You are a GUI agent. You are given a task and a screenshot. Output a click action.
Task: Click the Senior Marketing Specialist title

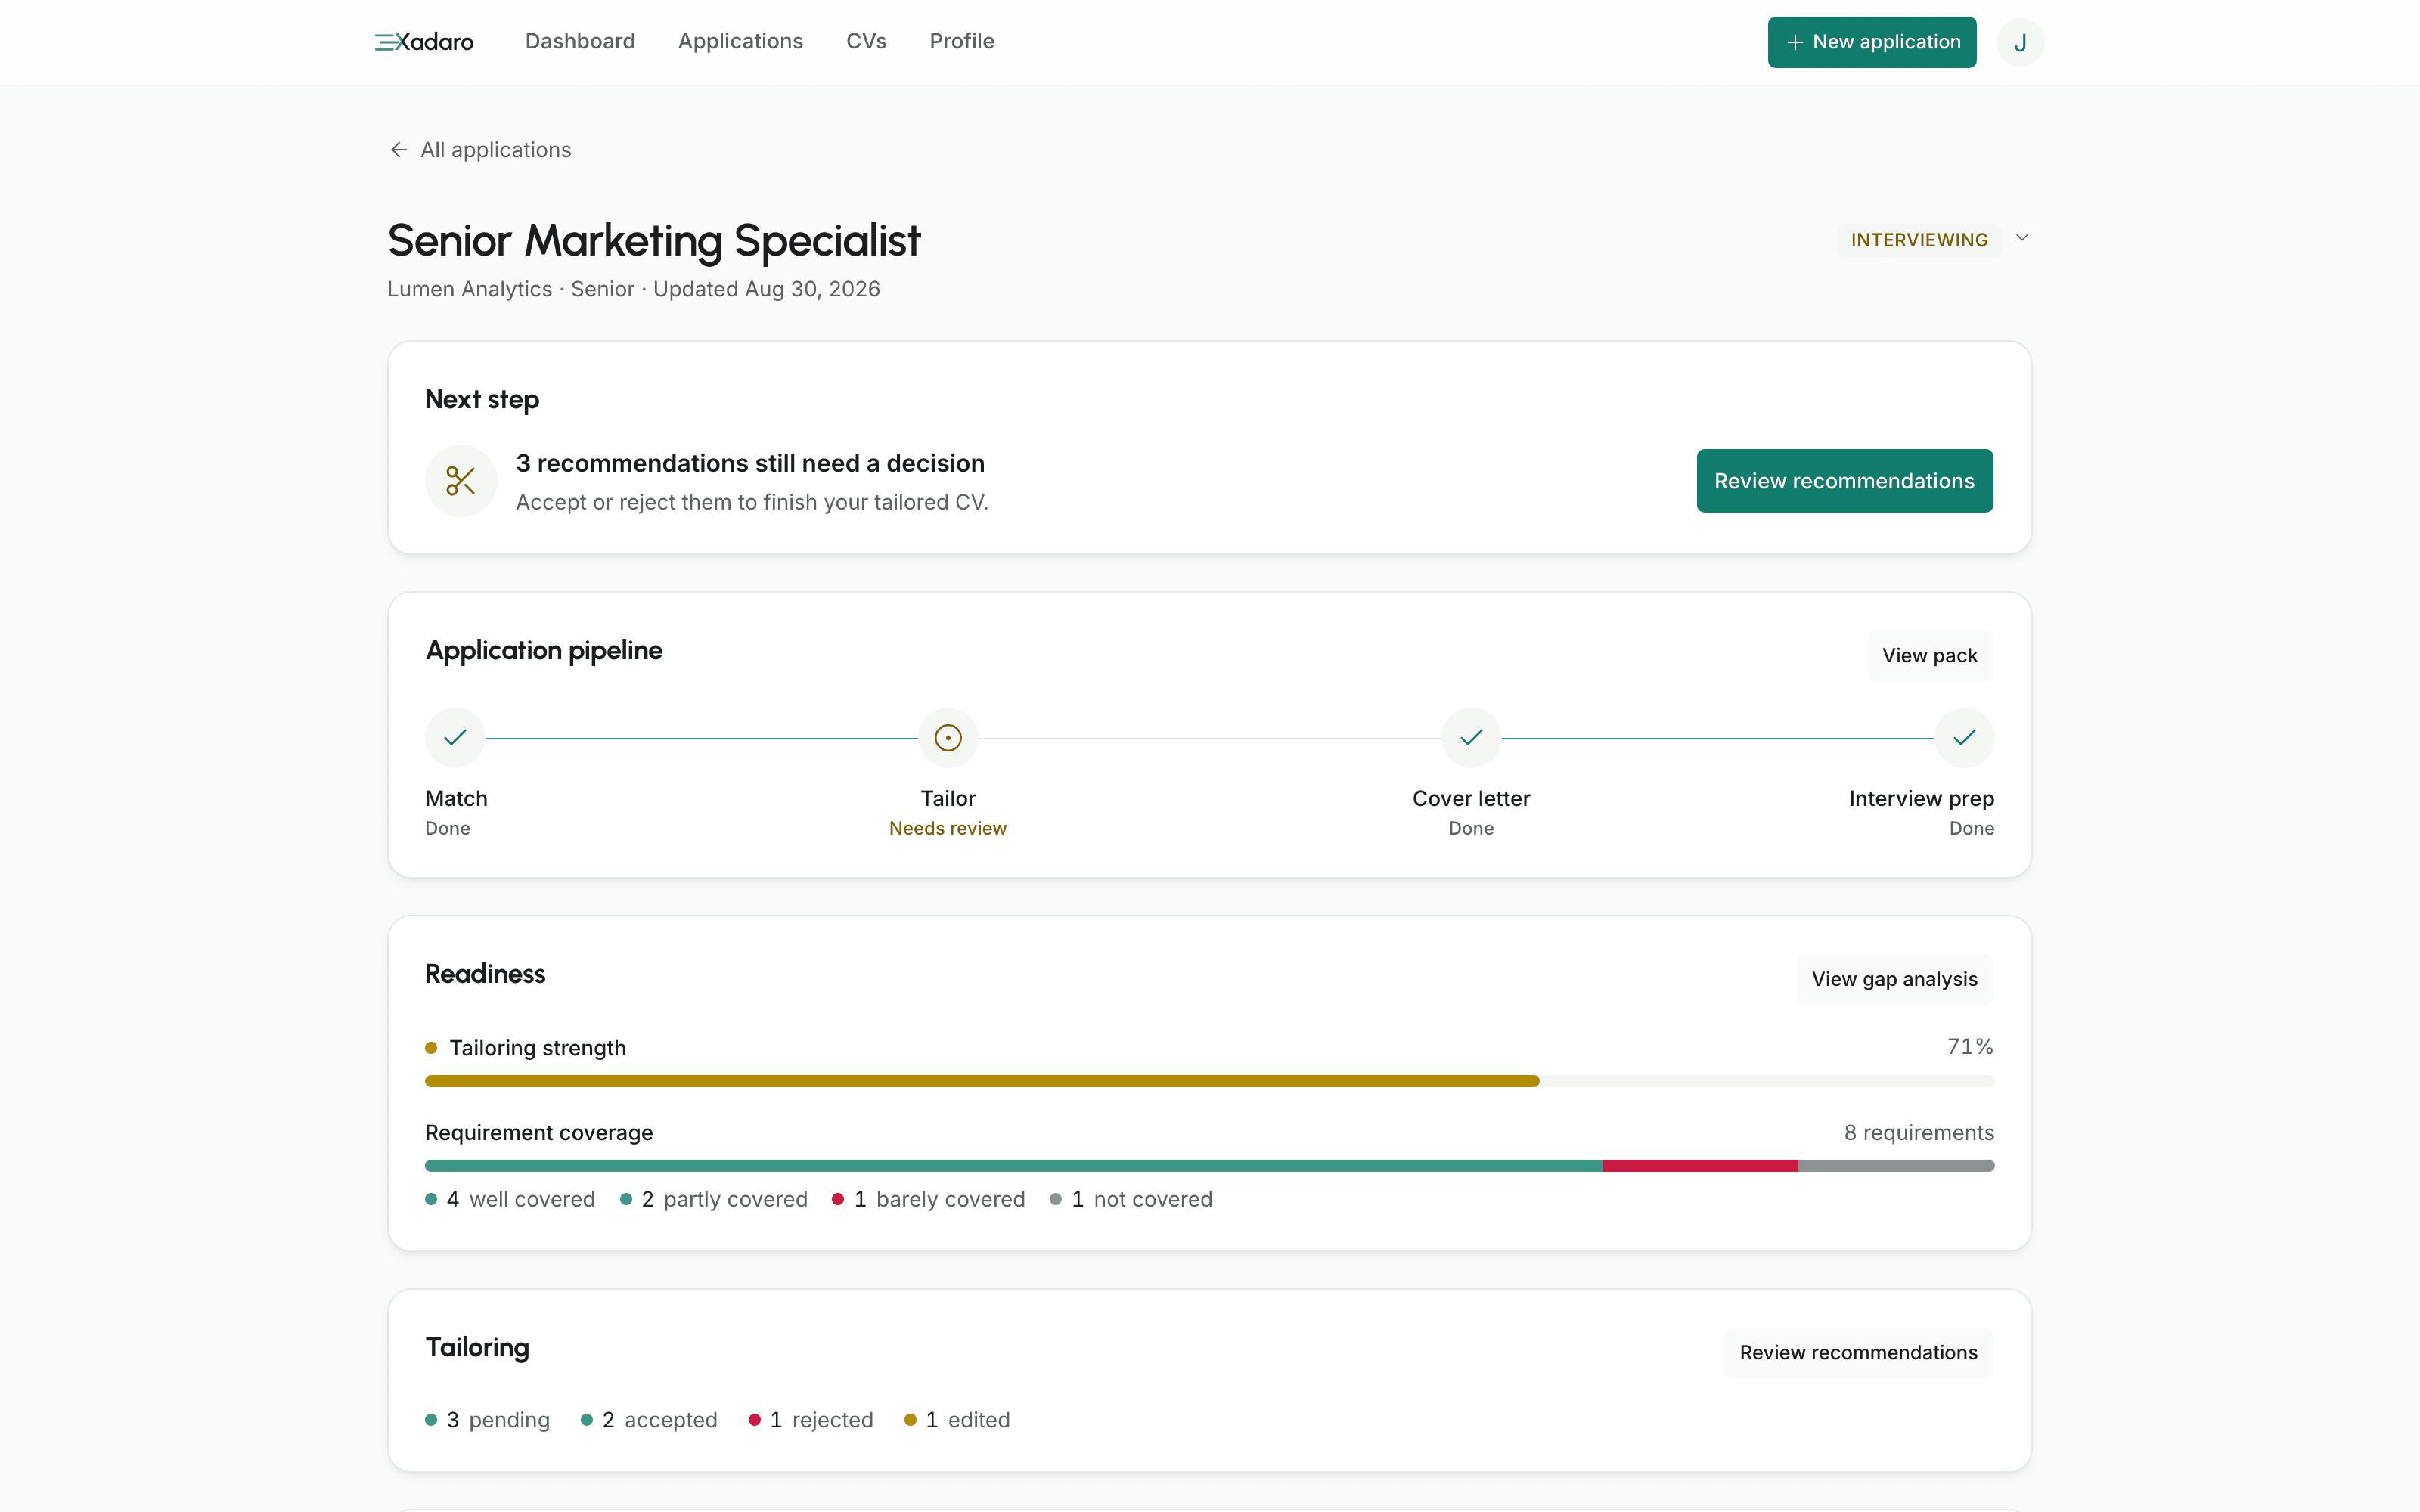coord(654,241)
